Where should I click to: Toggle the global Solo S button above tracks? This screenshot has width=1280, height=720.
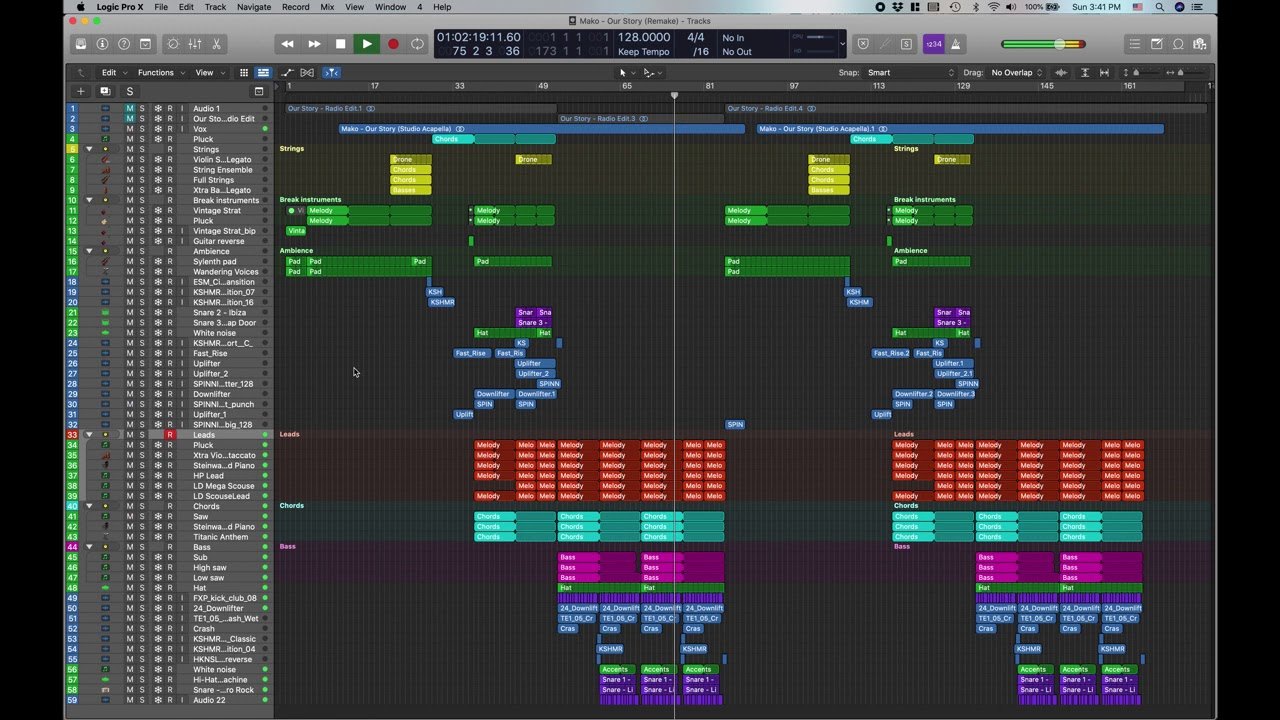point(129,91)
